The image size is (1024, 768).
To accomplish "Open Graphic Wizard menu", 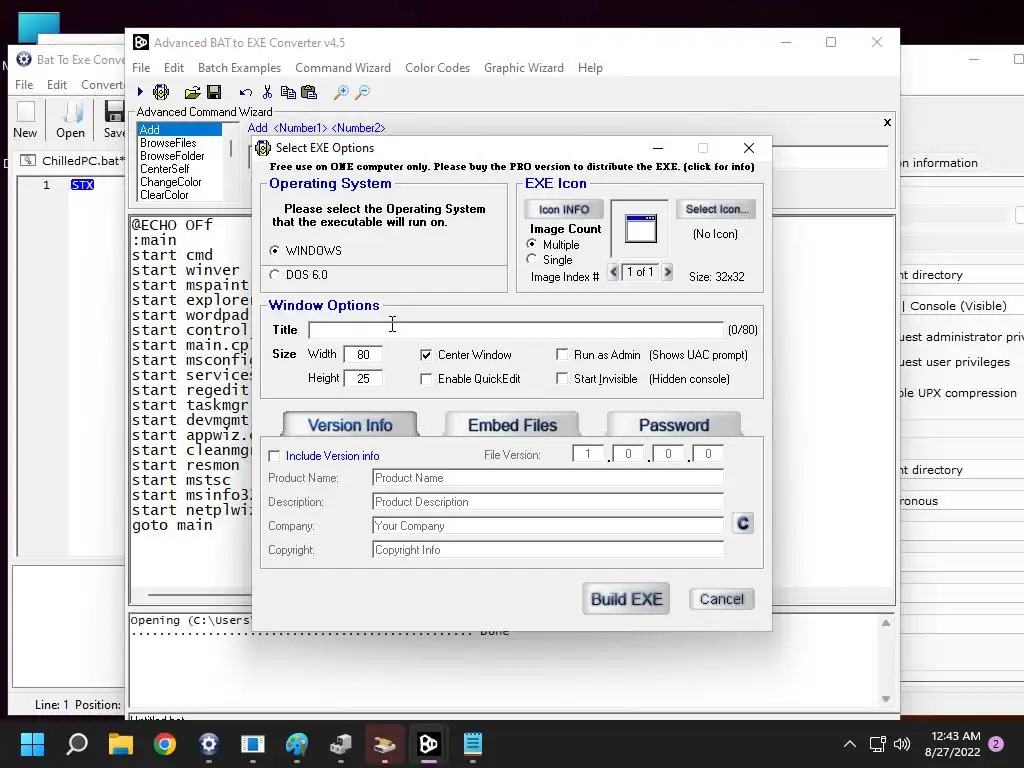I will tap(524, 68).
